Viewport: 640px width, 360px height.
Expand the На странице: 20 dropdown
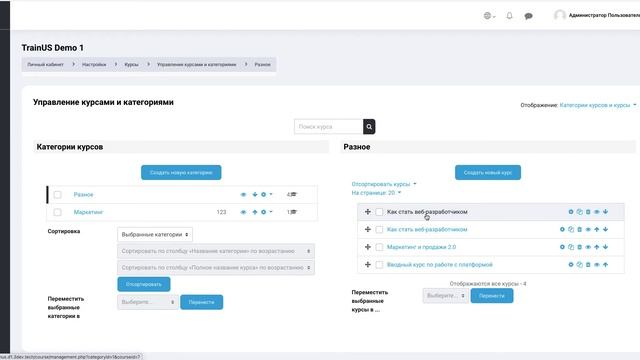coord(376,193)
